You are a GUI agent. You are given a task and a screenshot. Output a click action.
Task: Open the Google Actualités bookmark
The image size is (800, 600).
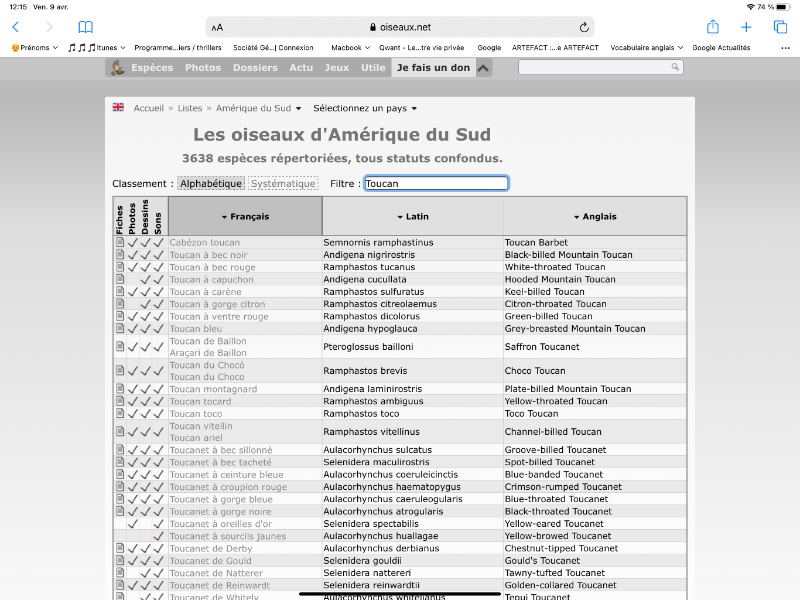click(x=721, y=47)
